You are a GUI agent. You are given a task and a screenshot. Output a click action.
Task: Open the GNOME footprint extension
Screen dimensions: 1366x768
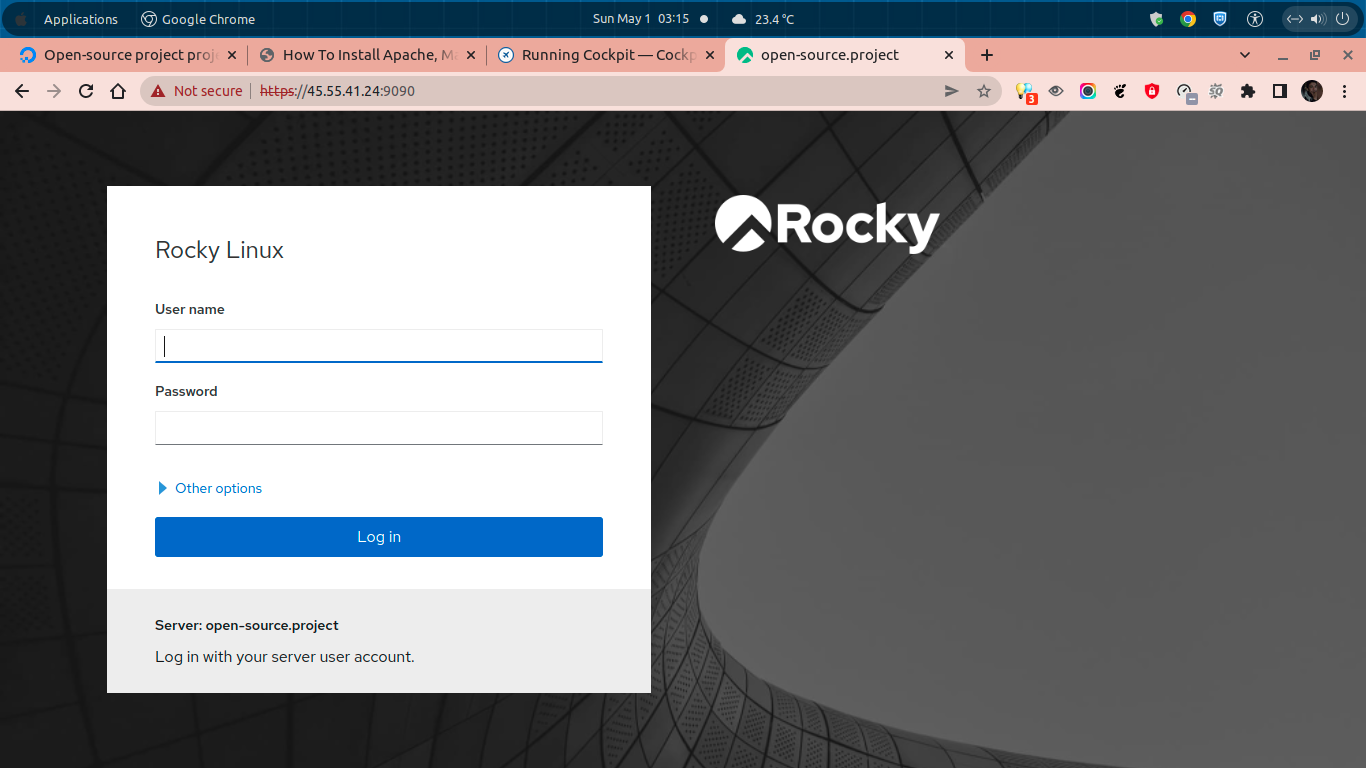click(x=1120, y=91)
